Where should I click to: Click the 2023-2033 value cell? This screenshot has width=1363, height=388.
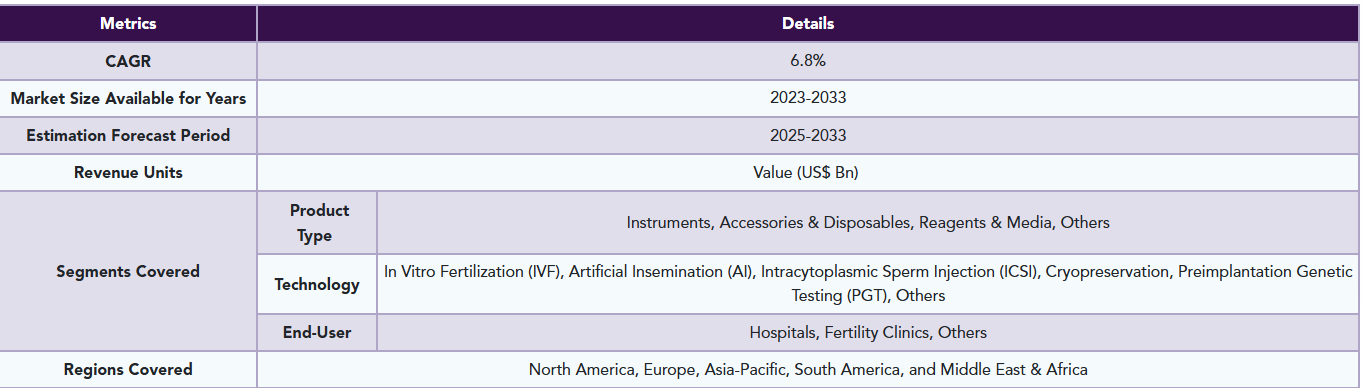(x=808, y=98)
